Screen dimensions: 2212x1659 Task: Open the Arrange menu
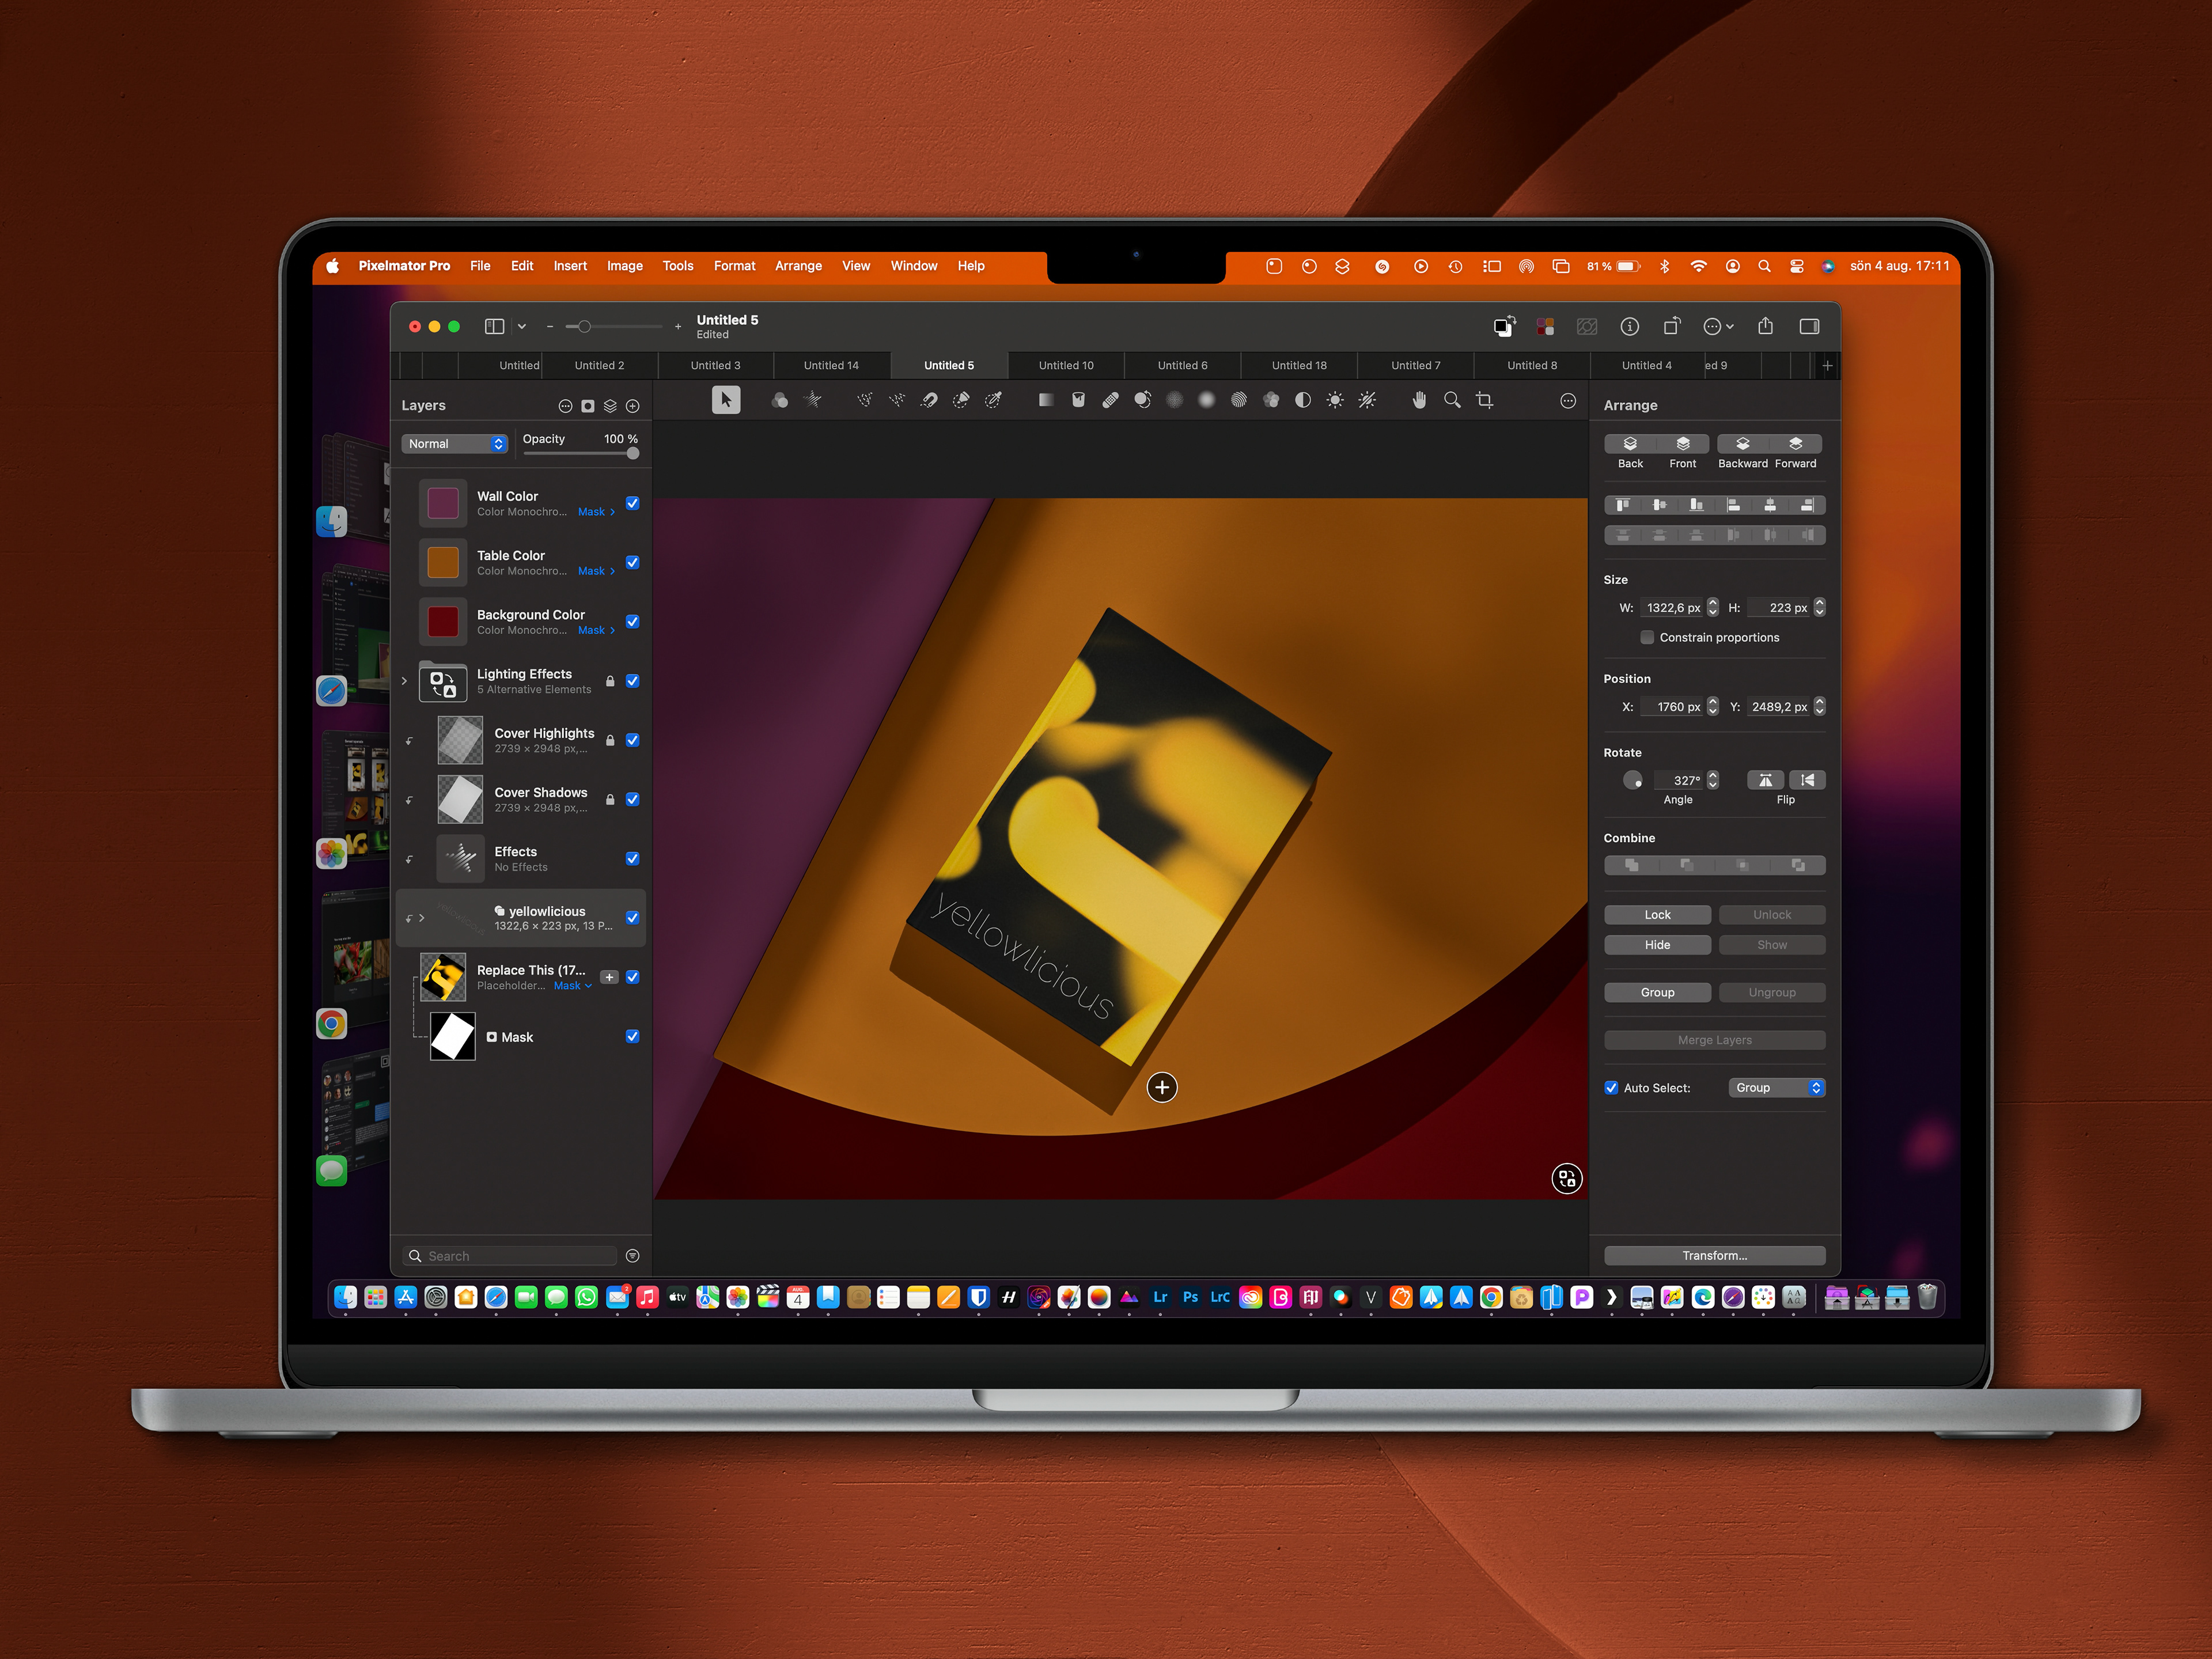pos(798,266)
